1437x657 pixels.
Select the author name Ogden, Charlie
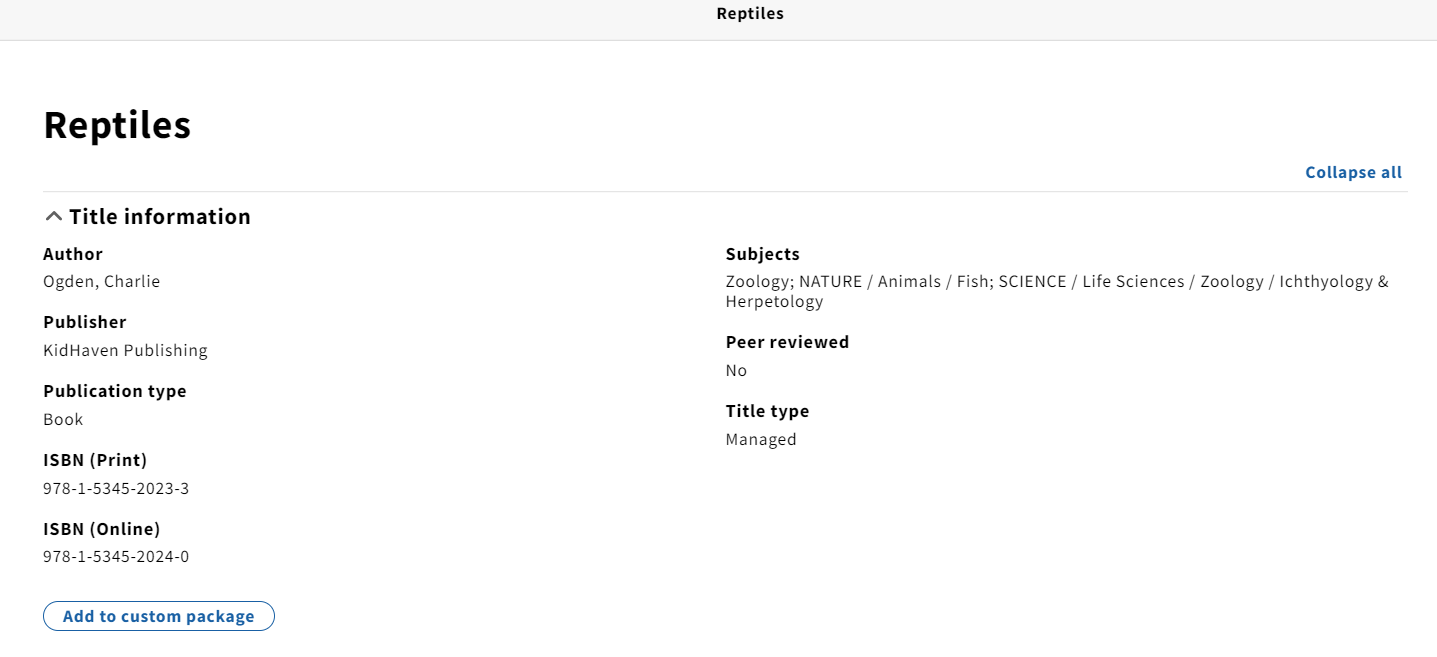tap(102, 282)
